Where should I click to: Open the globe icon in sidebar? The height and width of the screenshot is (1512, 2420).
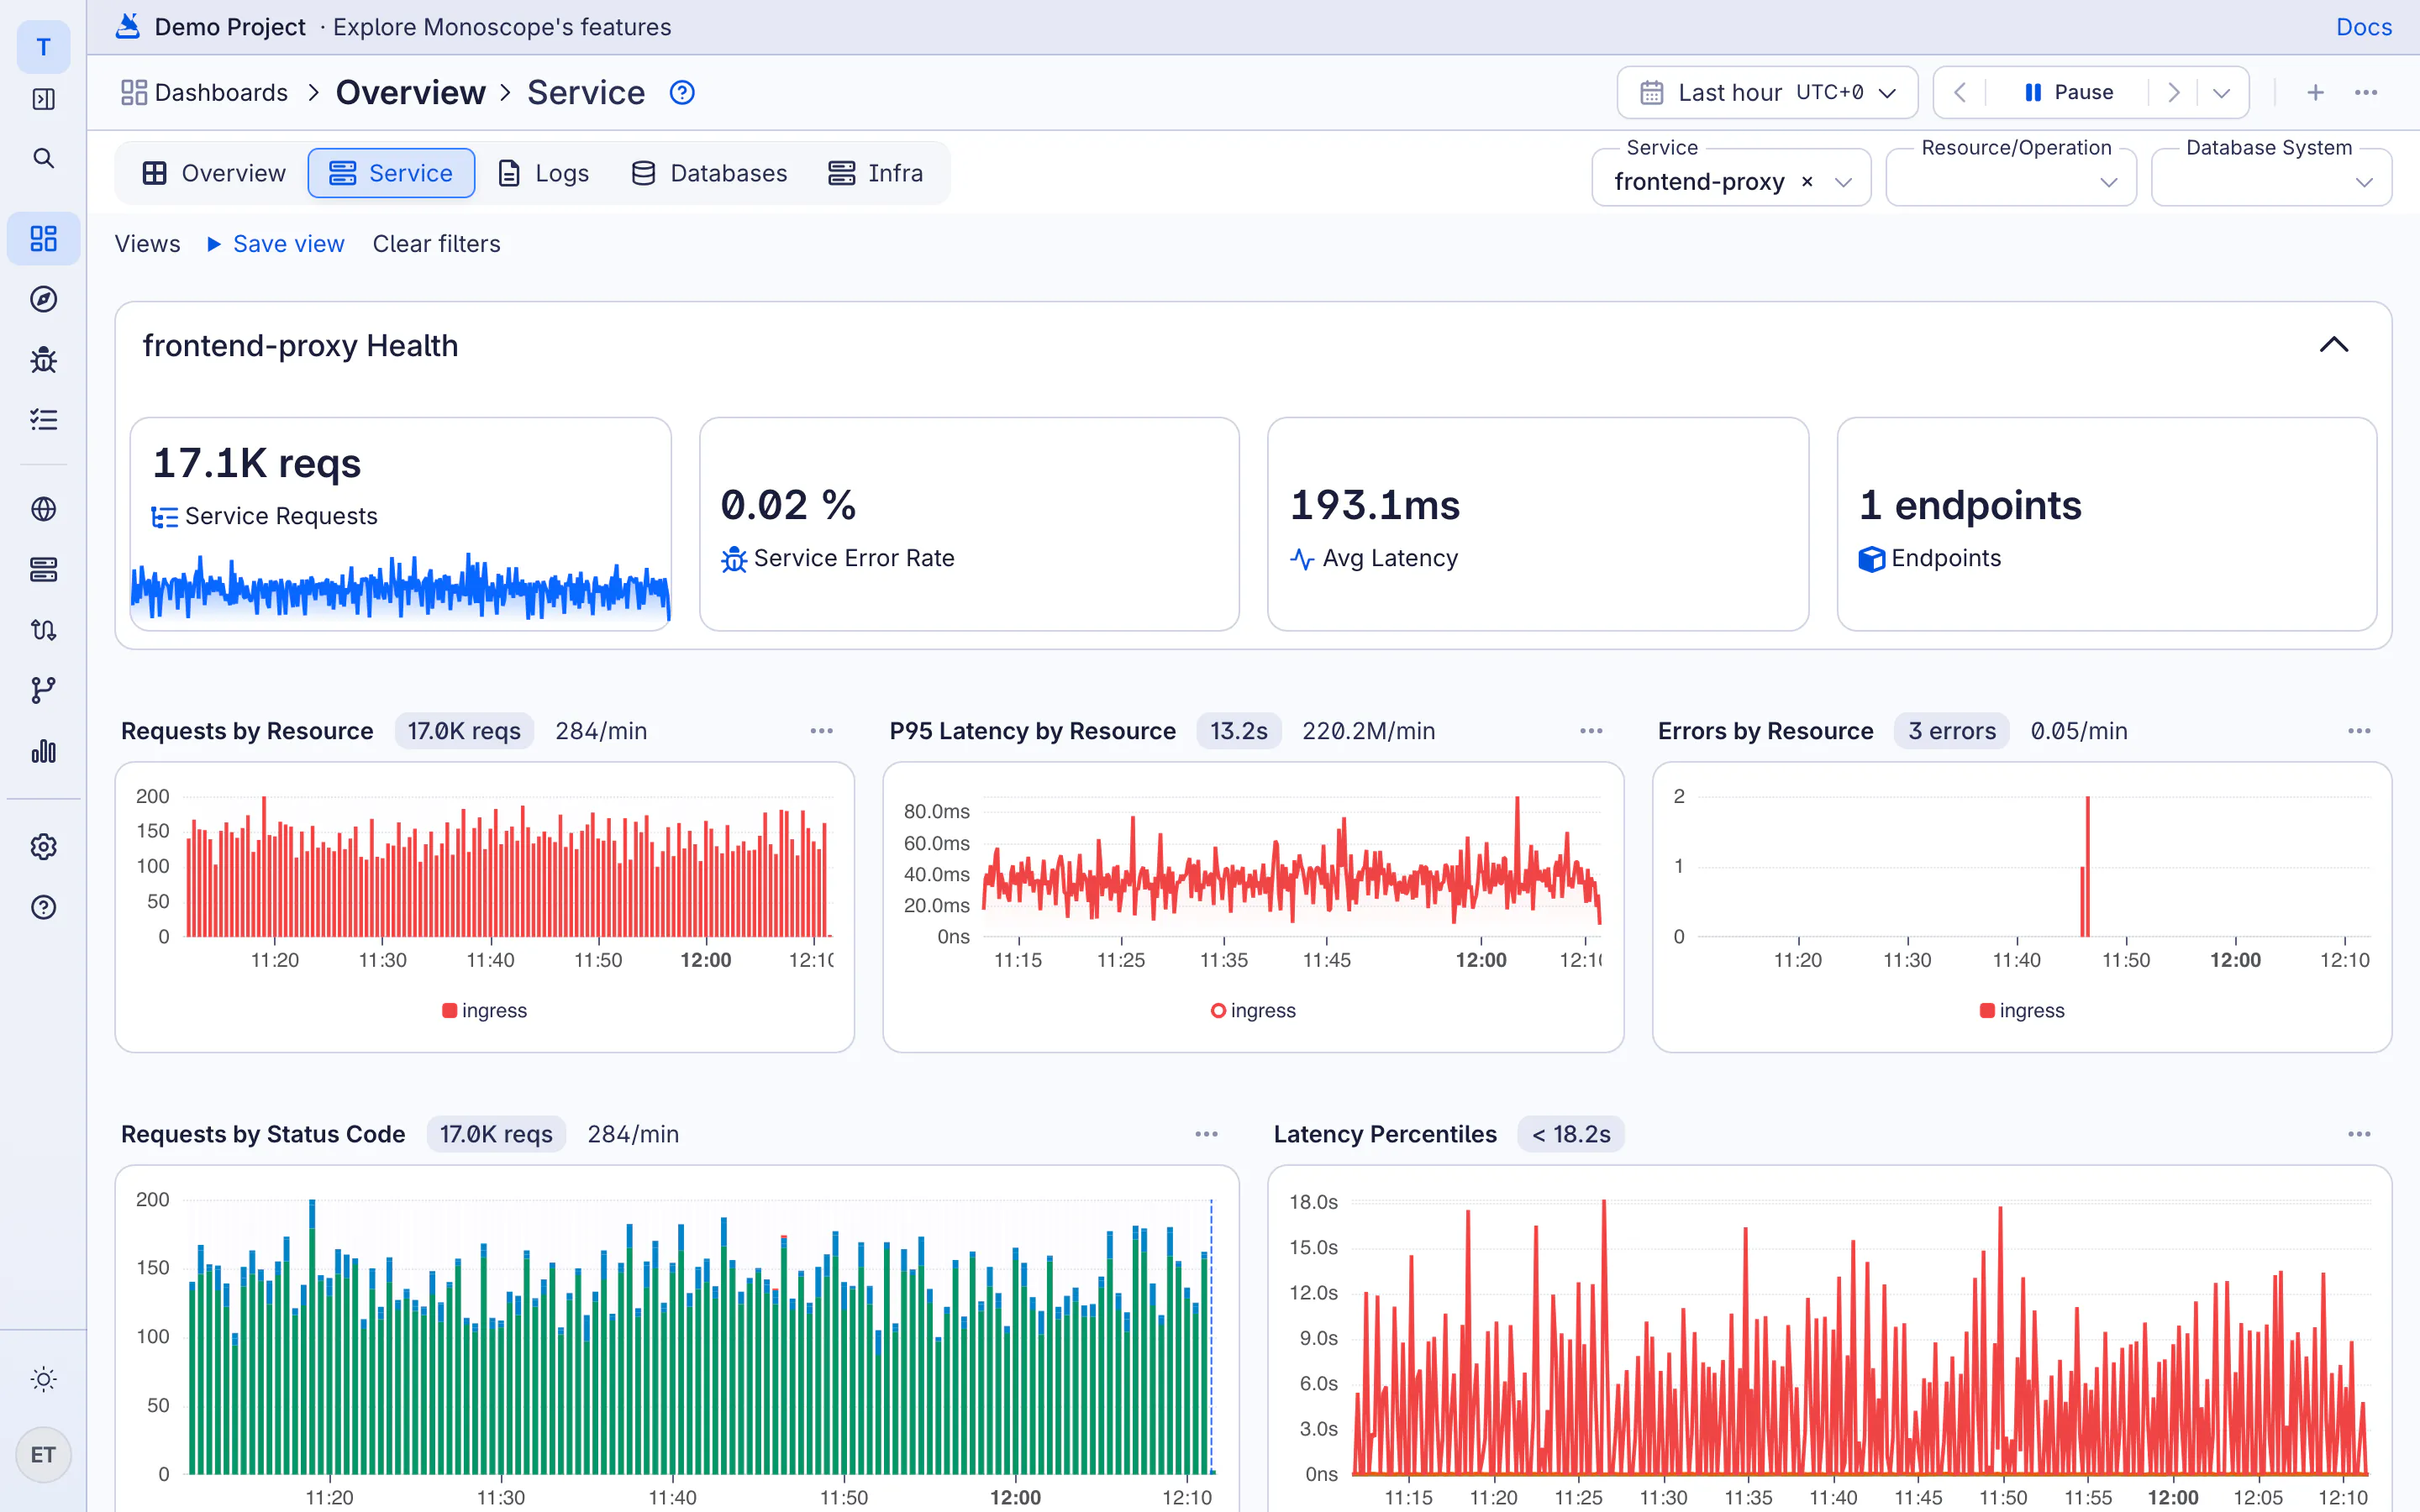(x=43, y=509)
